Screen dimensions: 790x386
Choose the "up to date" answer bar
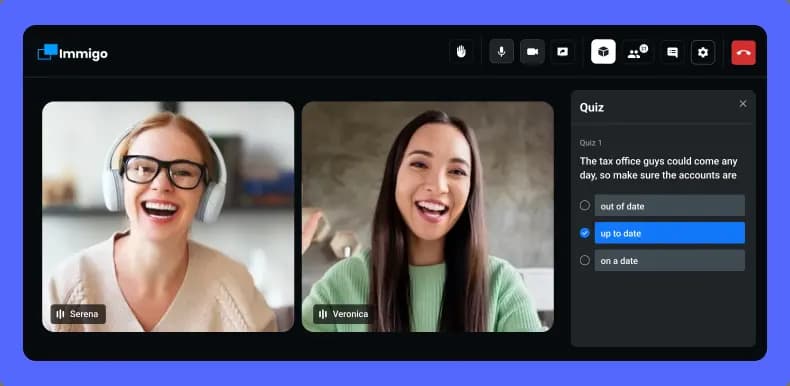tap(670, 233)
